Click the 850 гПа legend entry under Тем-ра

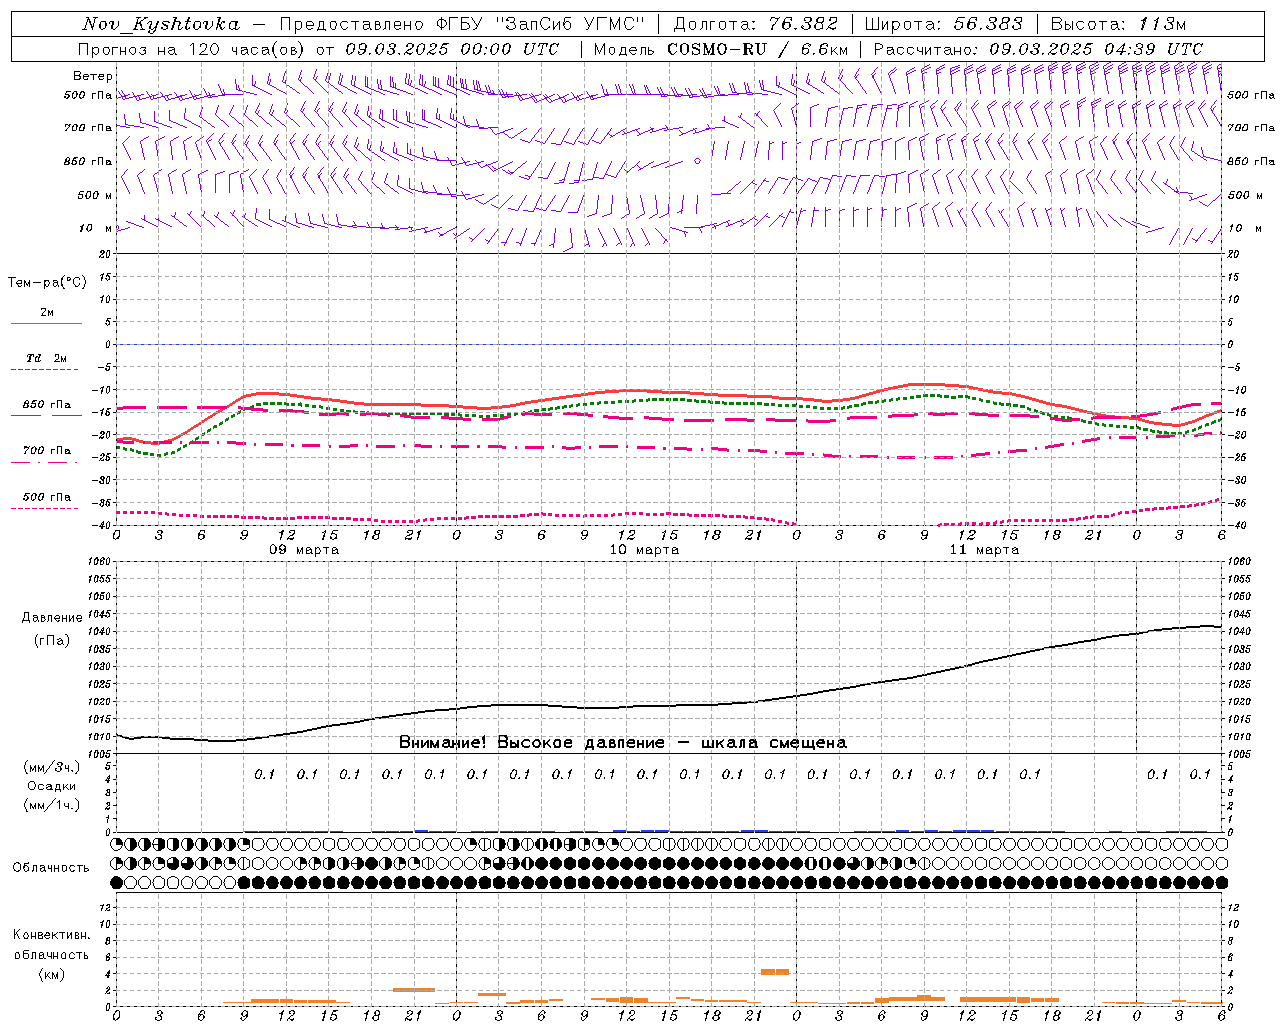point(46,409)
